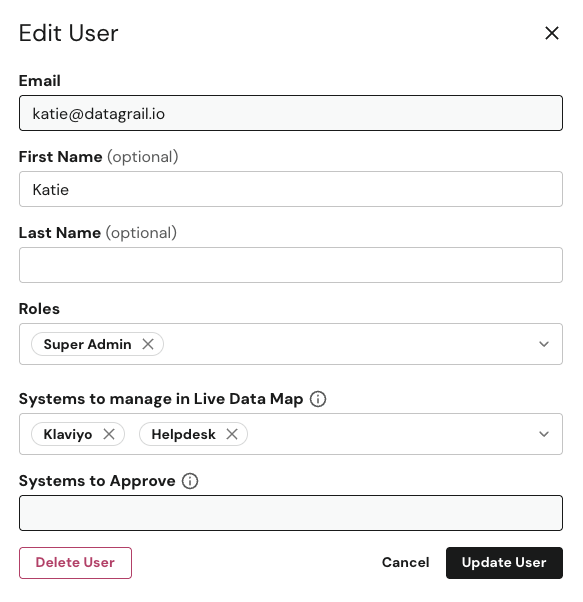Image resolution: width=583 pixels, height=602 pixels.
Task: Cancel editing the user
Action: click(x=405, y=563)
